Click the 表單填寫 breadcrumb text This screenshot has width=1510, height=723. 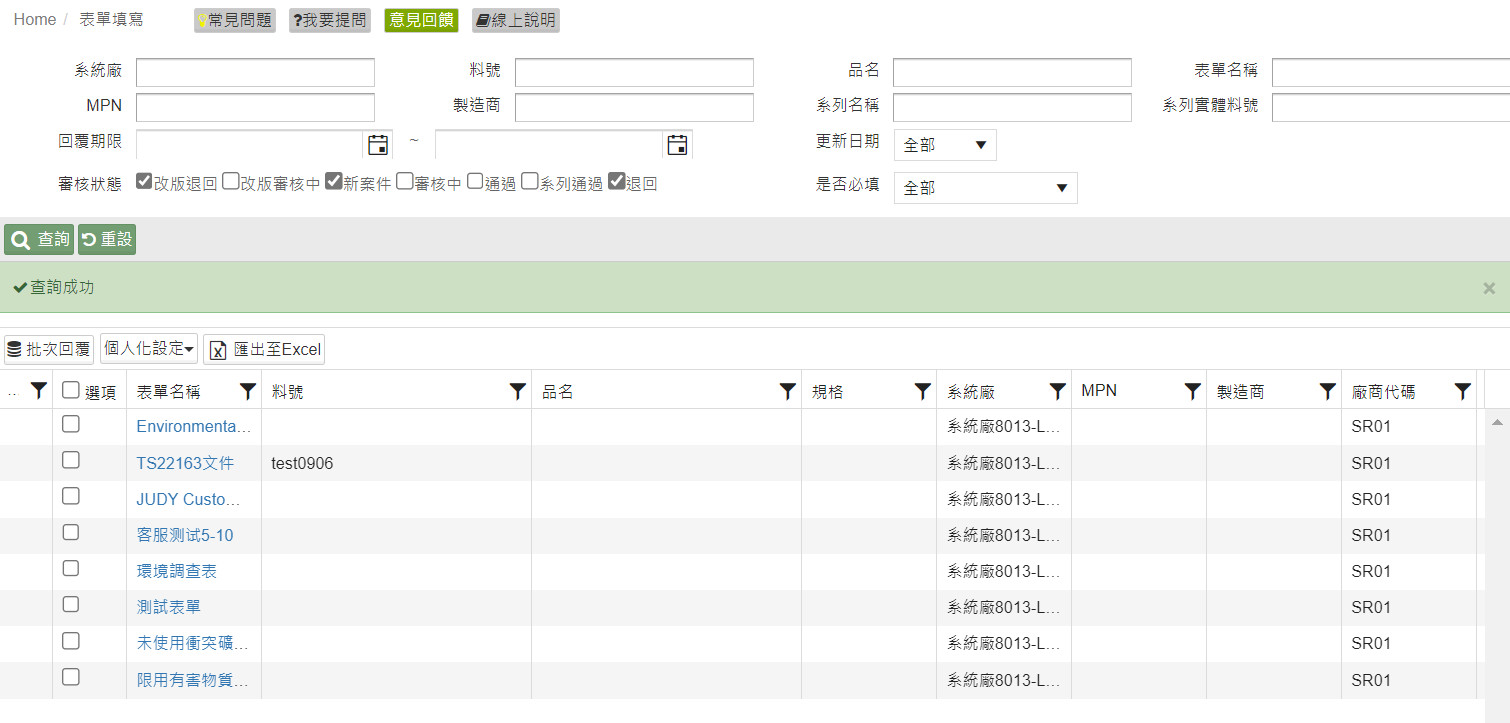(x=111, y=20)
